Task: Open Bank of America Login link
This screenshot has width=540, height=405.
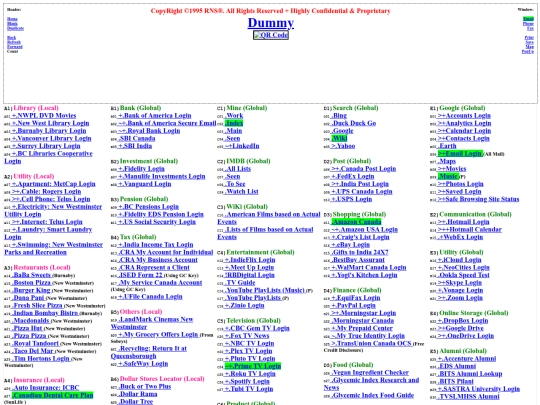Action: click(154, 116)
